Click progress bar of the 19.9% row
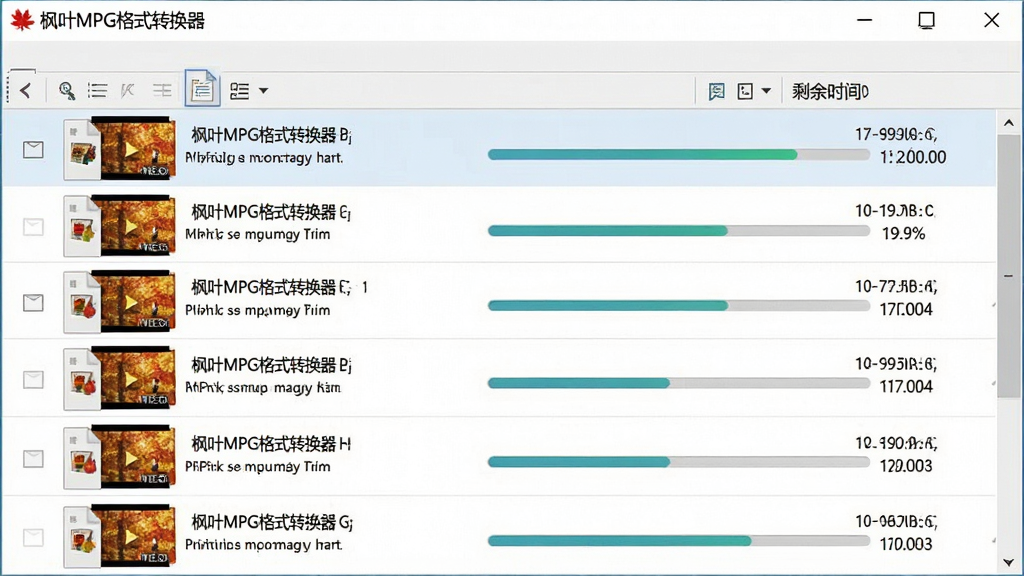The height and width of the screenshot is (576, 1024). click(679, 231)
